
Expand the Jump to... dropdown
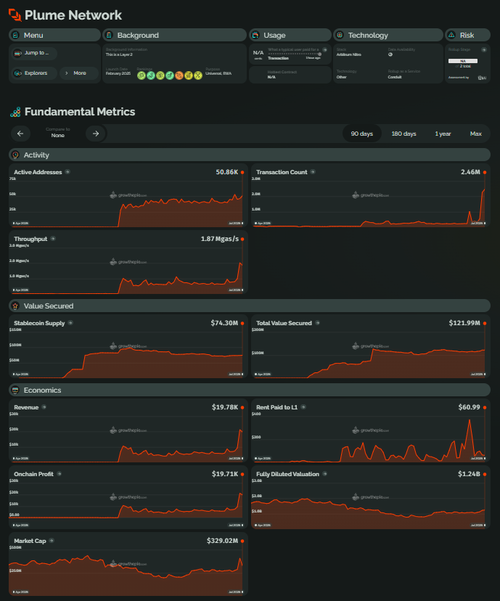[35, 53]
